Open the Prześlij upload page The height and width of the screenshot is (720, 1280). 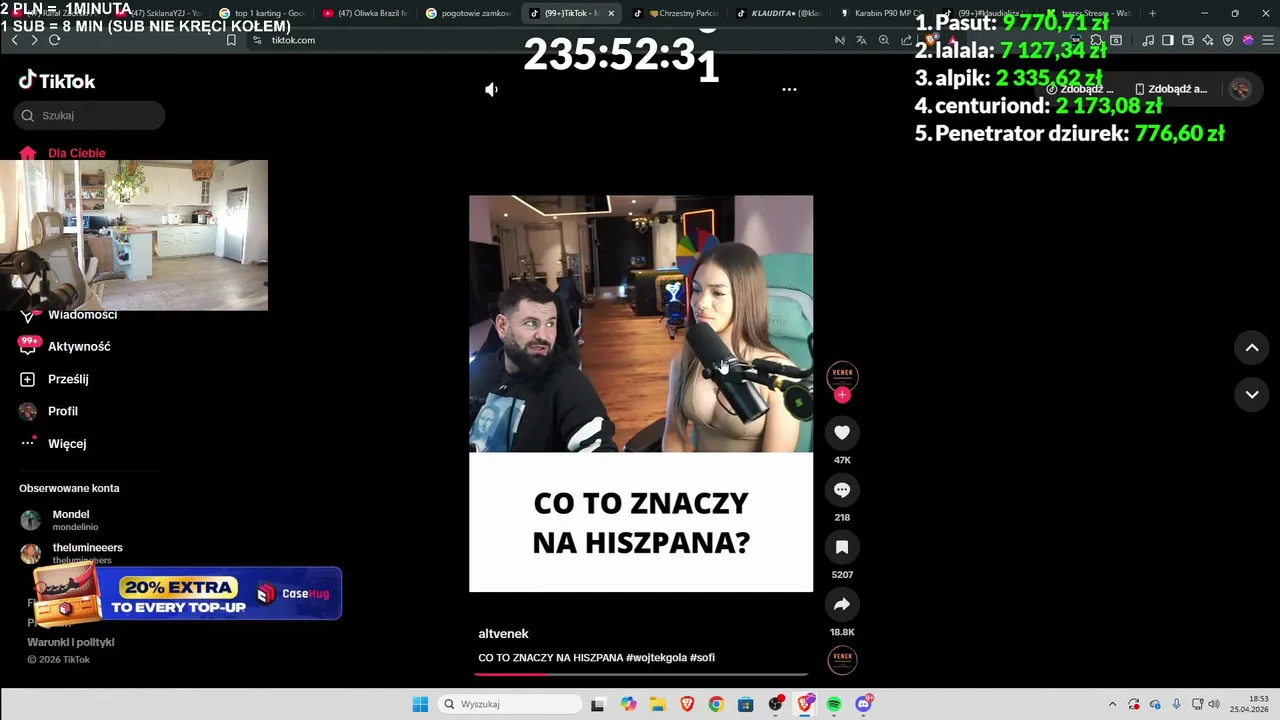(x=55, y=379)
